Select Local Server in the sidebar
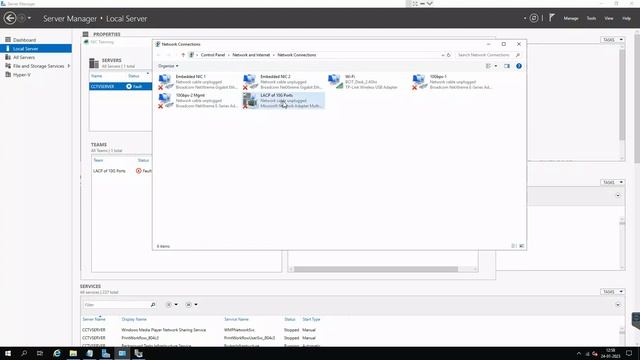Screen dimensions: 640x360 tap(25, 49)
